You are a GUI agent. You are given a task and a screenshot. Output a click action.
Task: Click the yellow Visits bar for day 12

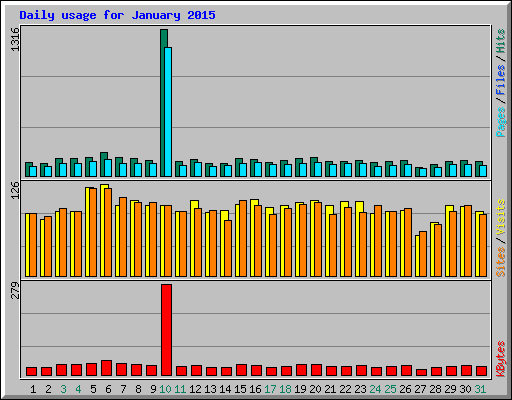pos(193,238)
